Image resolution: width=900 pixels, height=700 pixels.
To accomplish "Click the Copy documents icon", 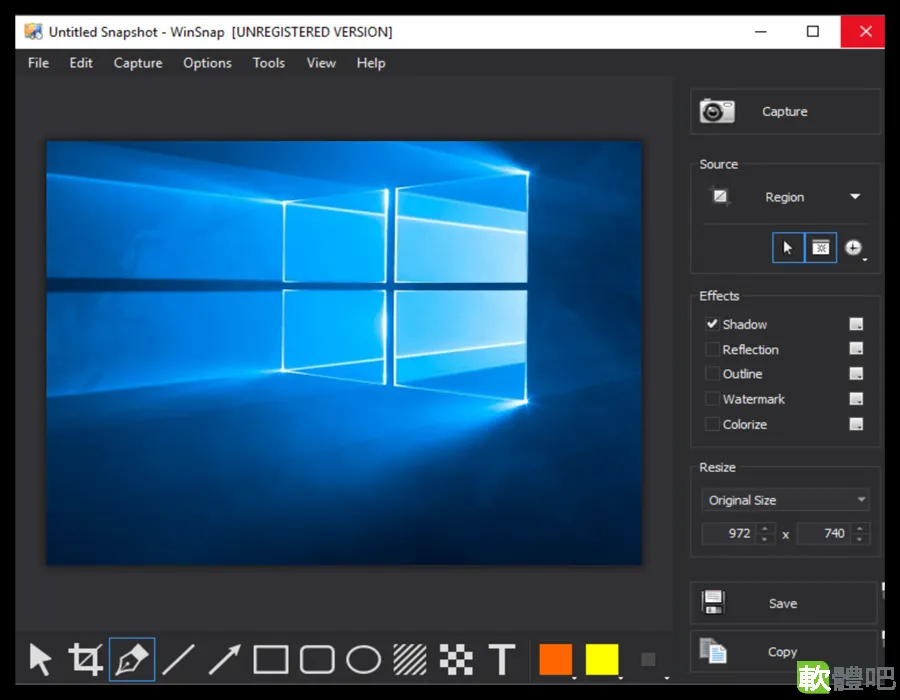I will (x=713, y=651).
